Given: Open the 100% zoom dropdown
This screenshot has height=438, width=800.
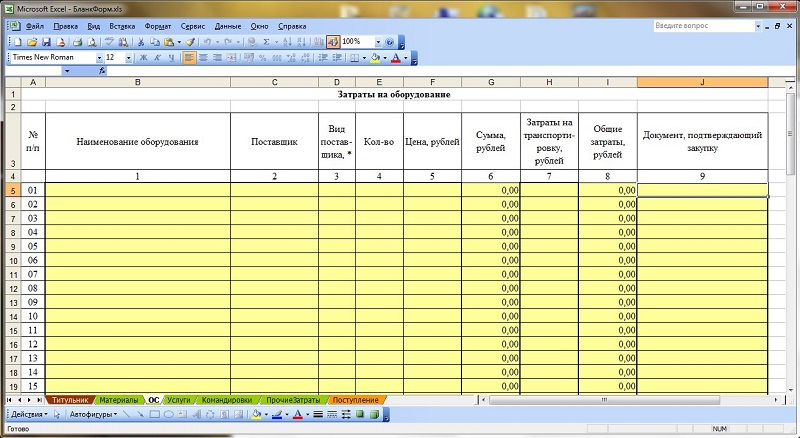Looking at the screenshot, I should point(378,43).
